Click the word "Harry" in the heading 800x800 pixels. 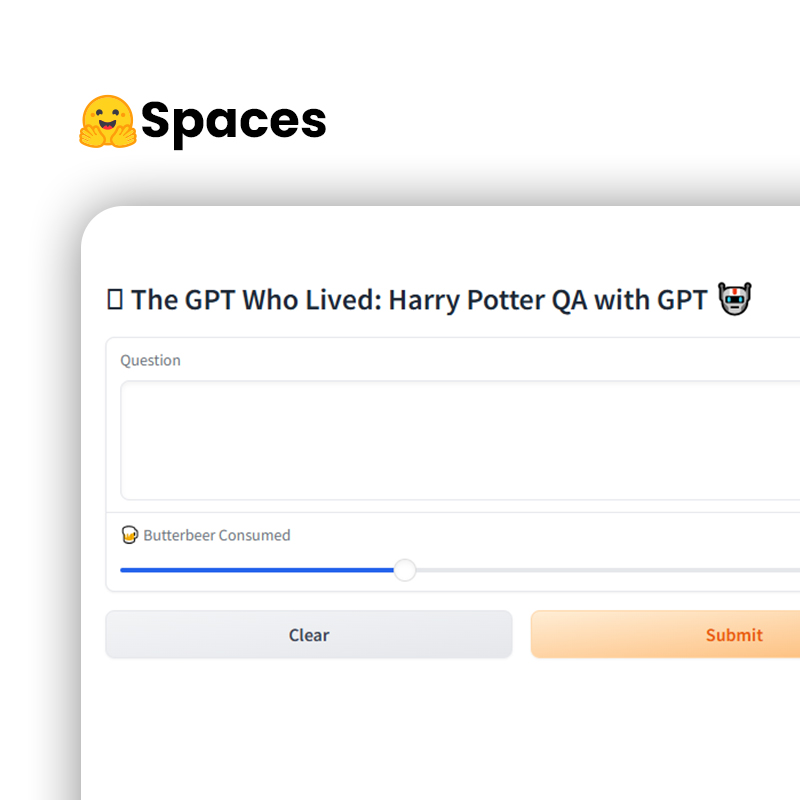(x=424, y=300)
